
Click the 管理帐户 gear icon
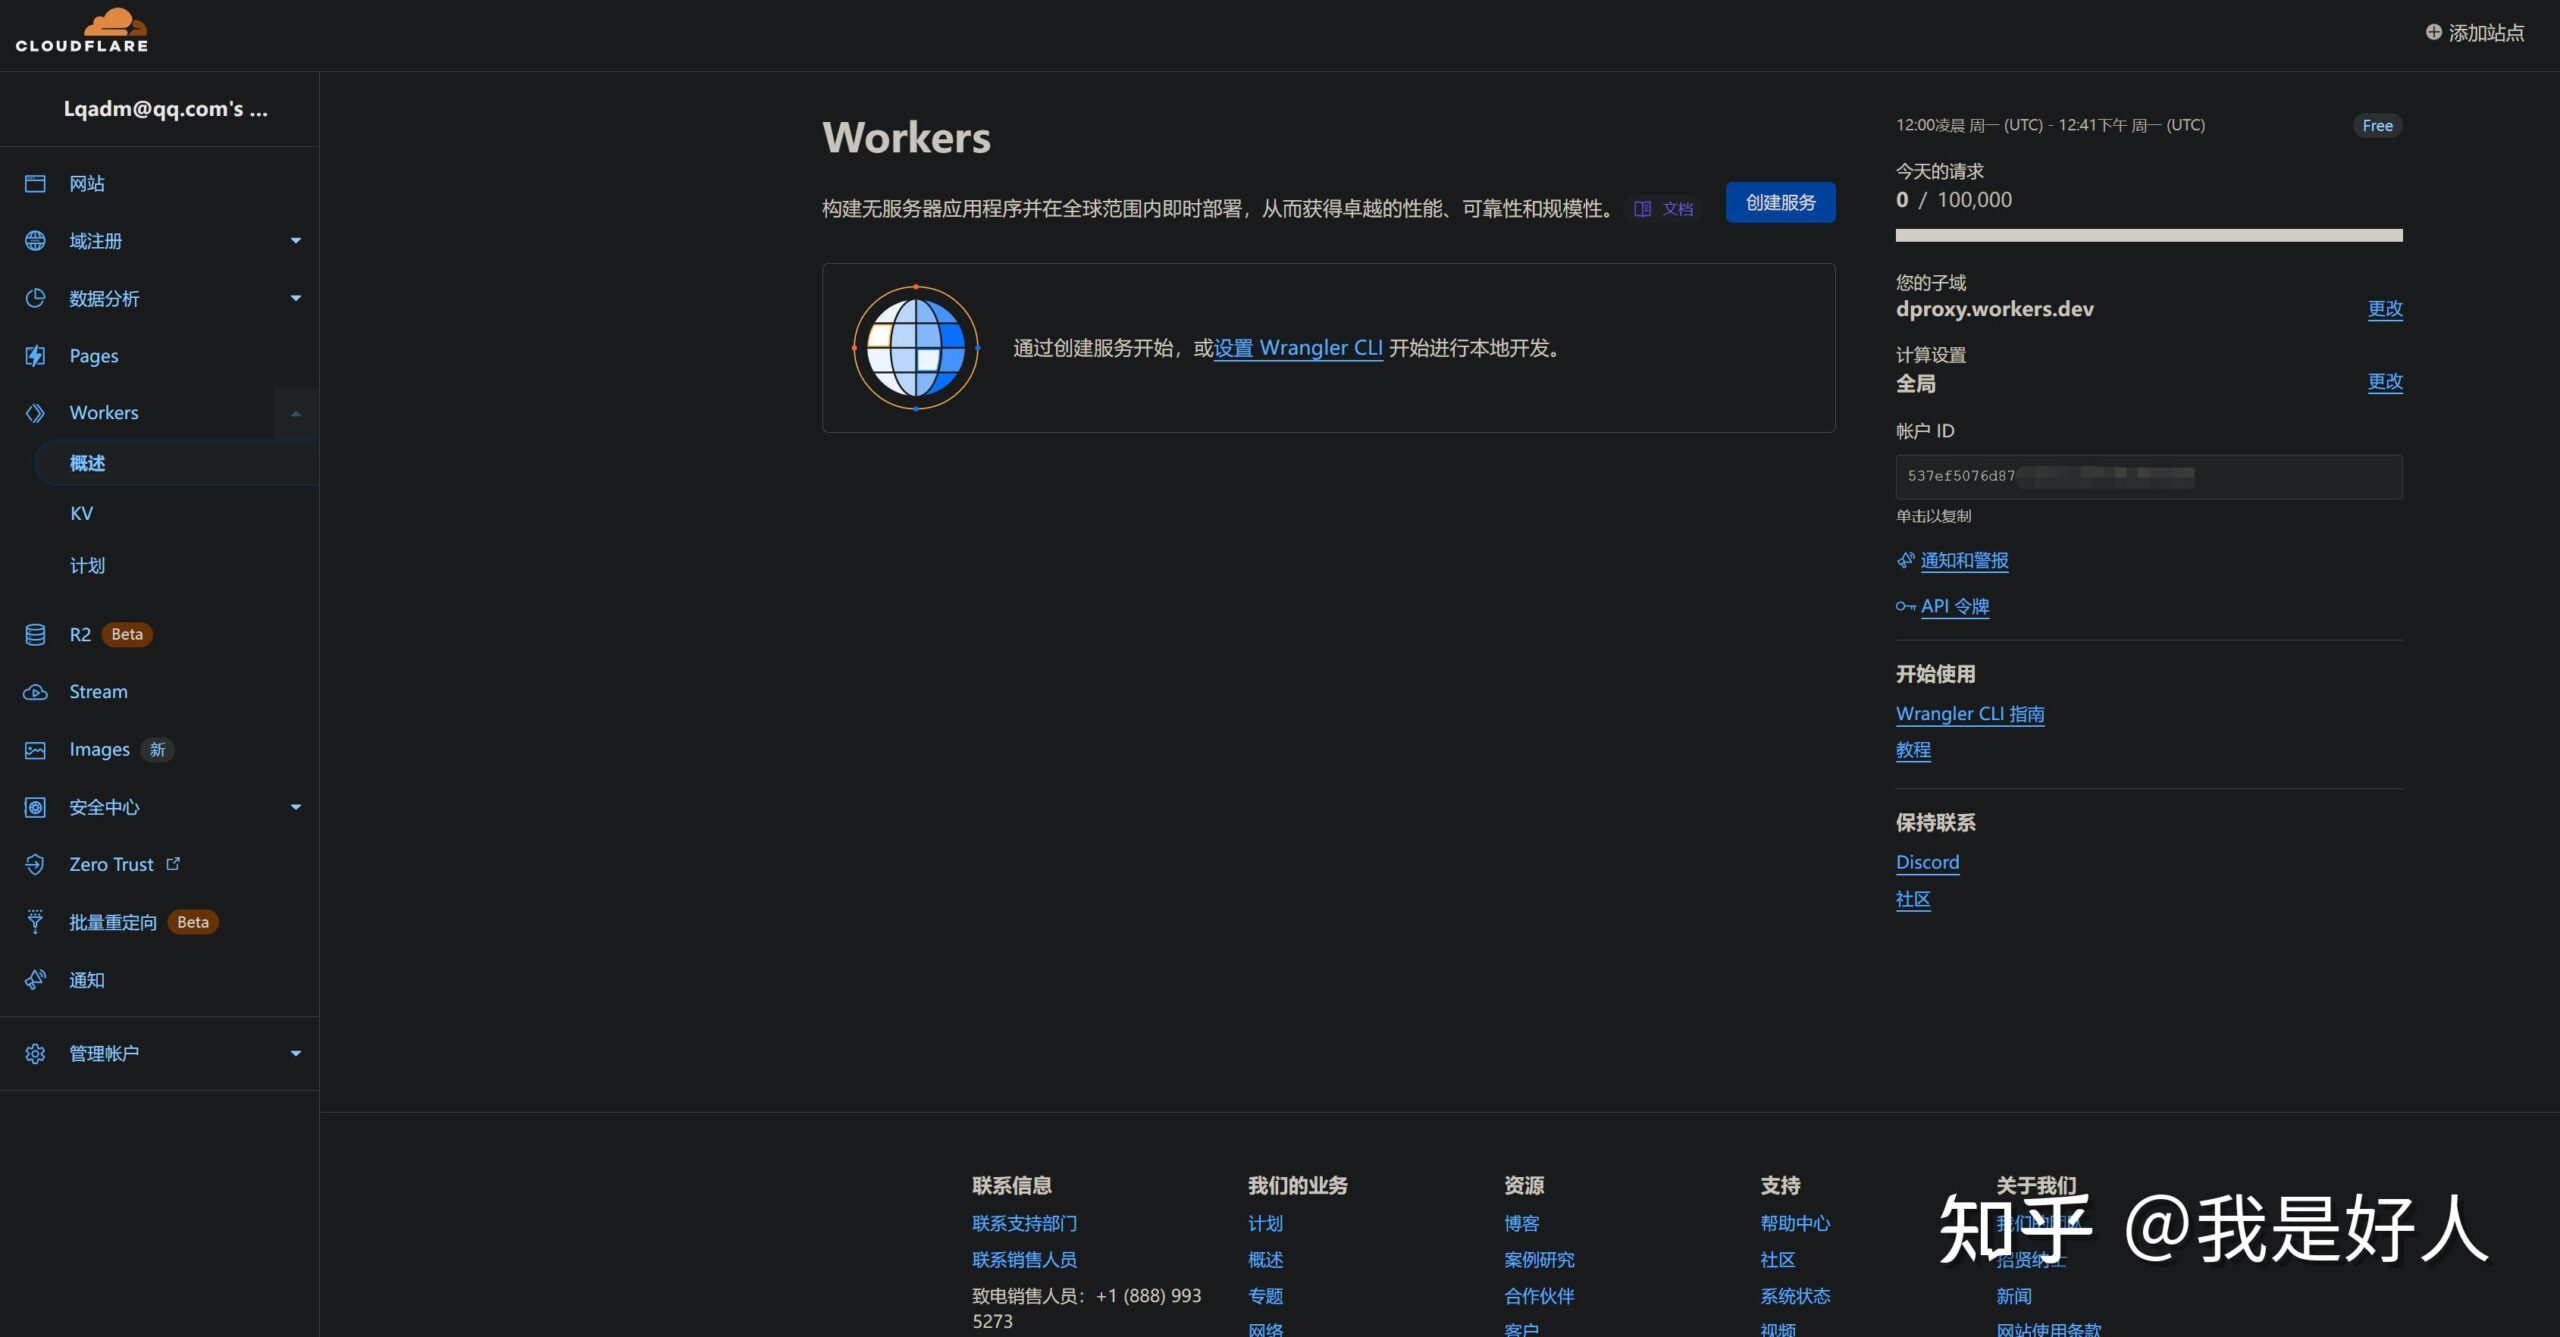coord(35,1053)
